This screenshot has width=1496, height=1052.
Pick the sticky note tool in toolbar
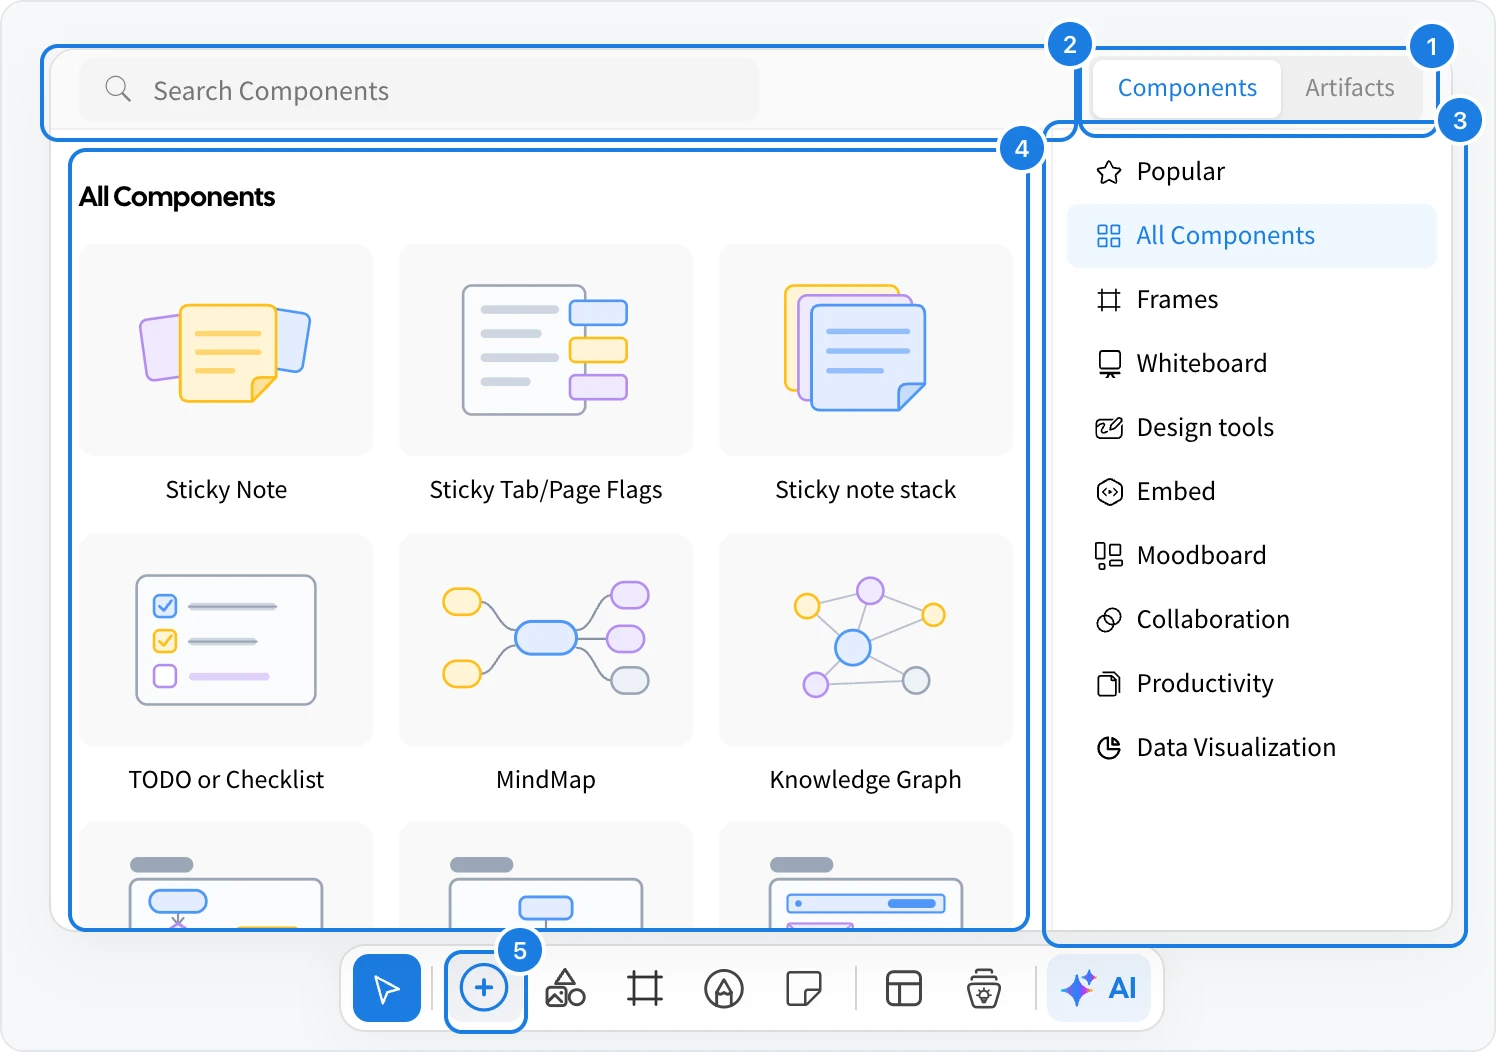[804, 988]
